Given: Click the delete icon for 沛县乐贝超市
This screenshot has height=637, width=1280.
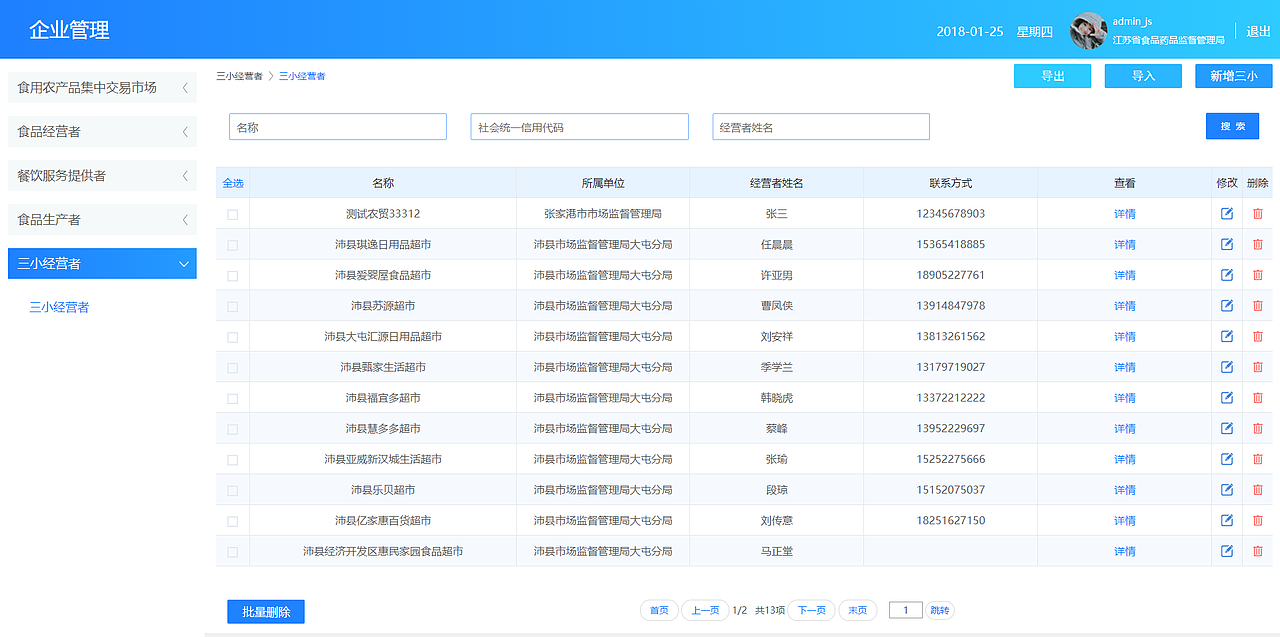Looking at the screenshot, I should [1257, 489].
